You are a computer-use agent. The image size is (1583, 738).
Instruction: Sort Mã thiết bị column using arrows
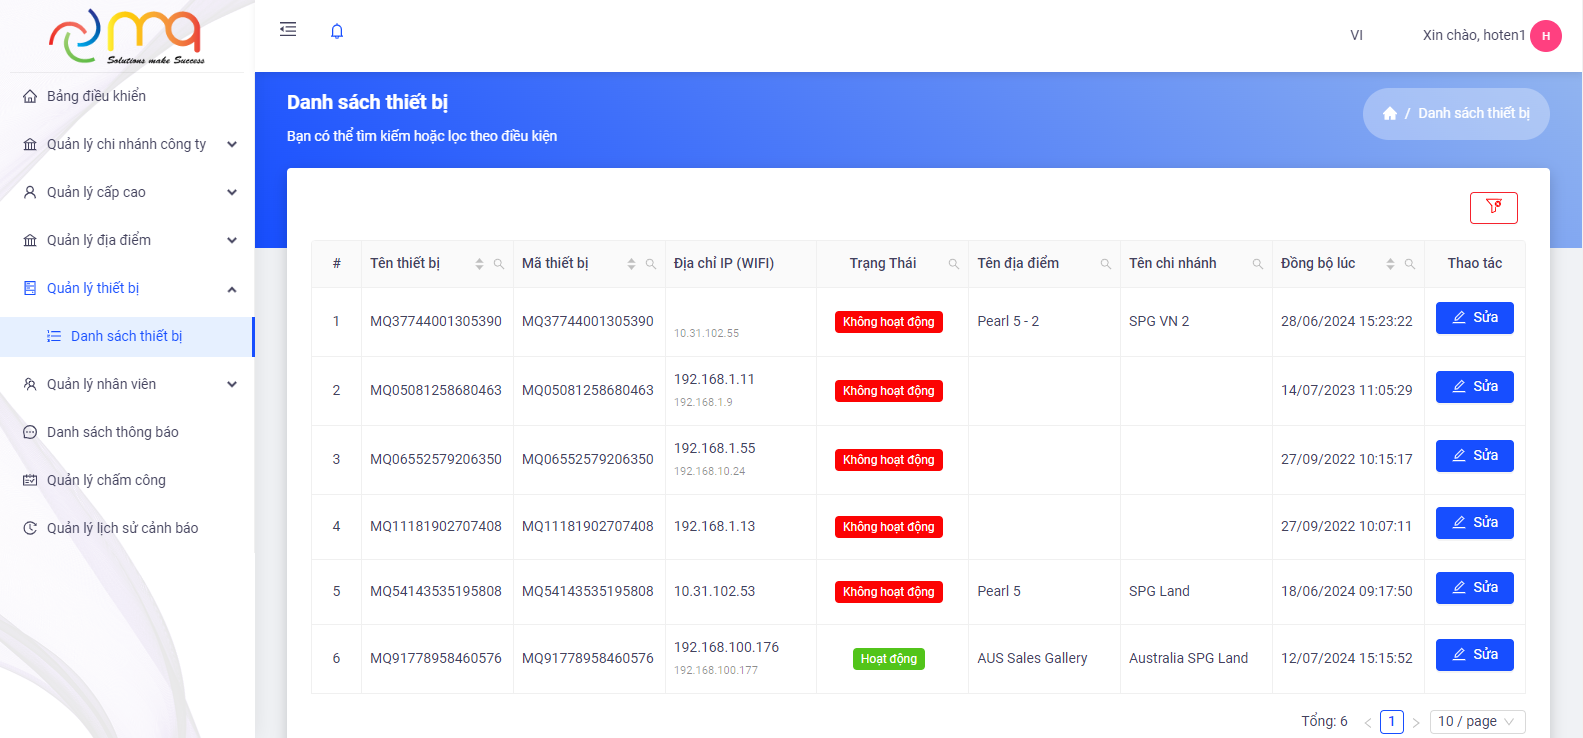click(631, 264)
